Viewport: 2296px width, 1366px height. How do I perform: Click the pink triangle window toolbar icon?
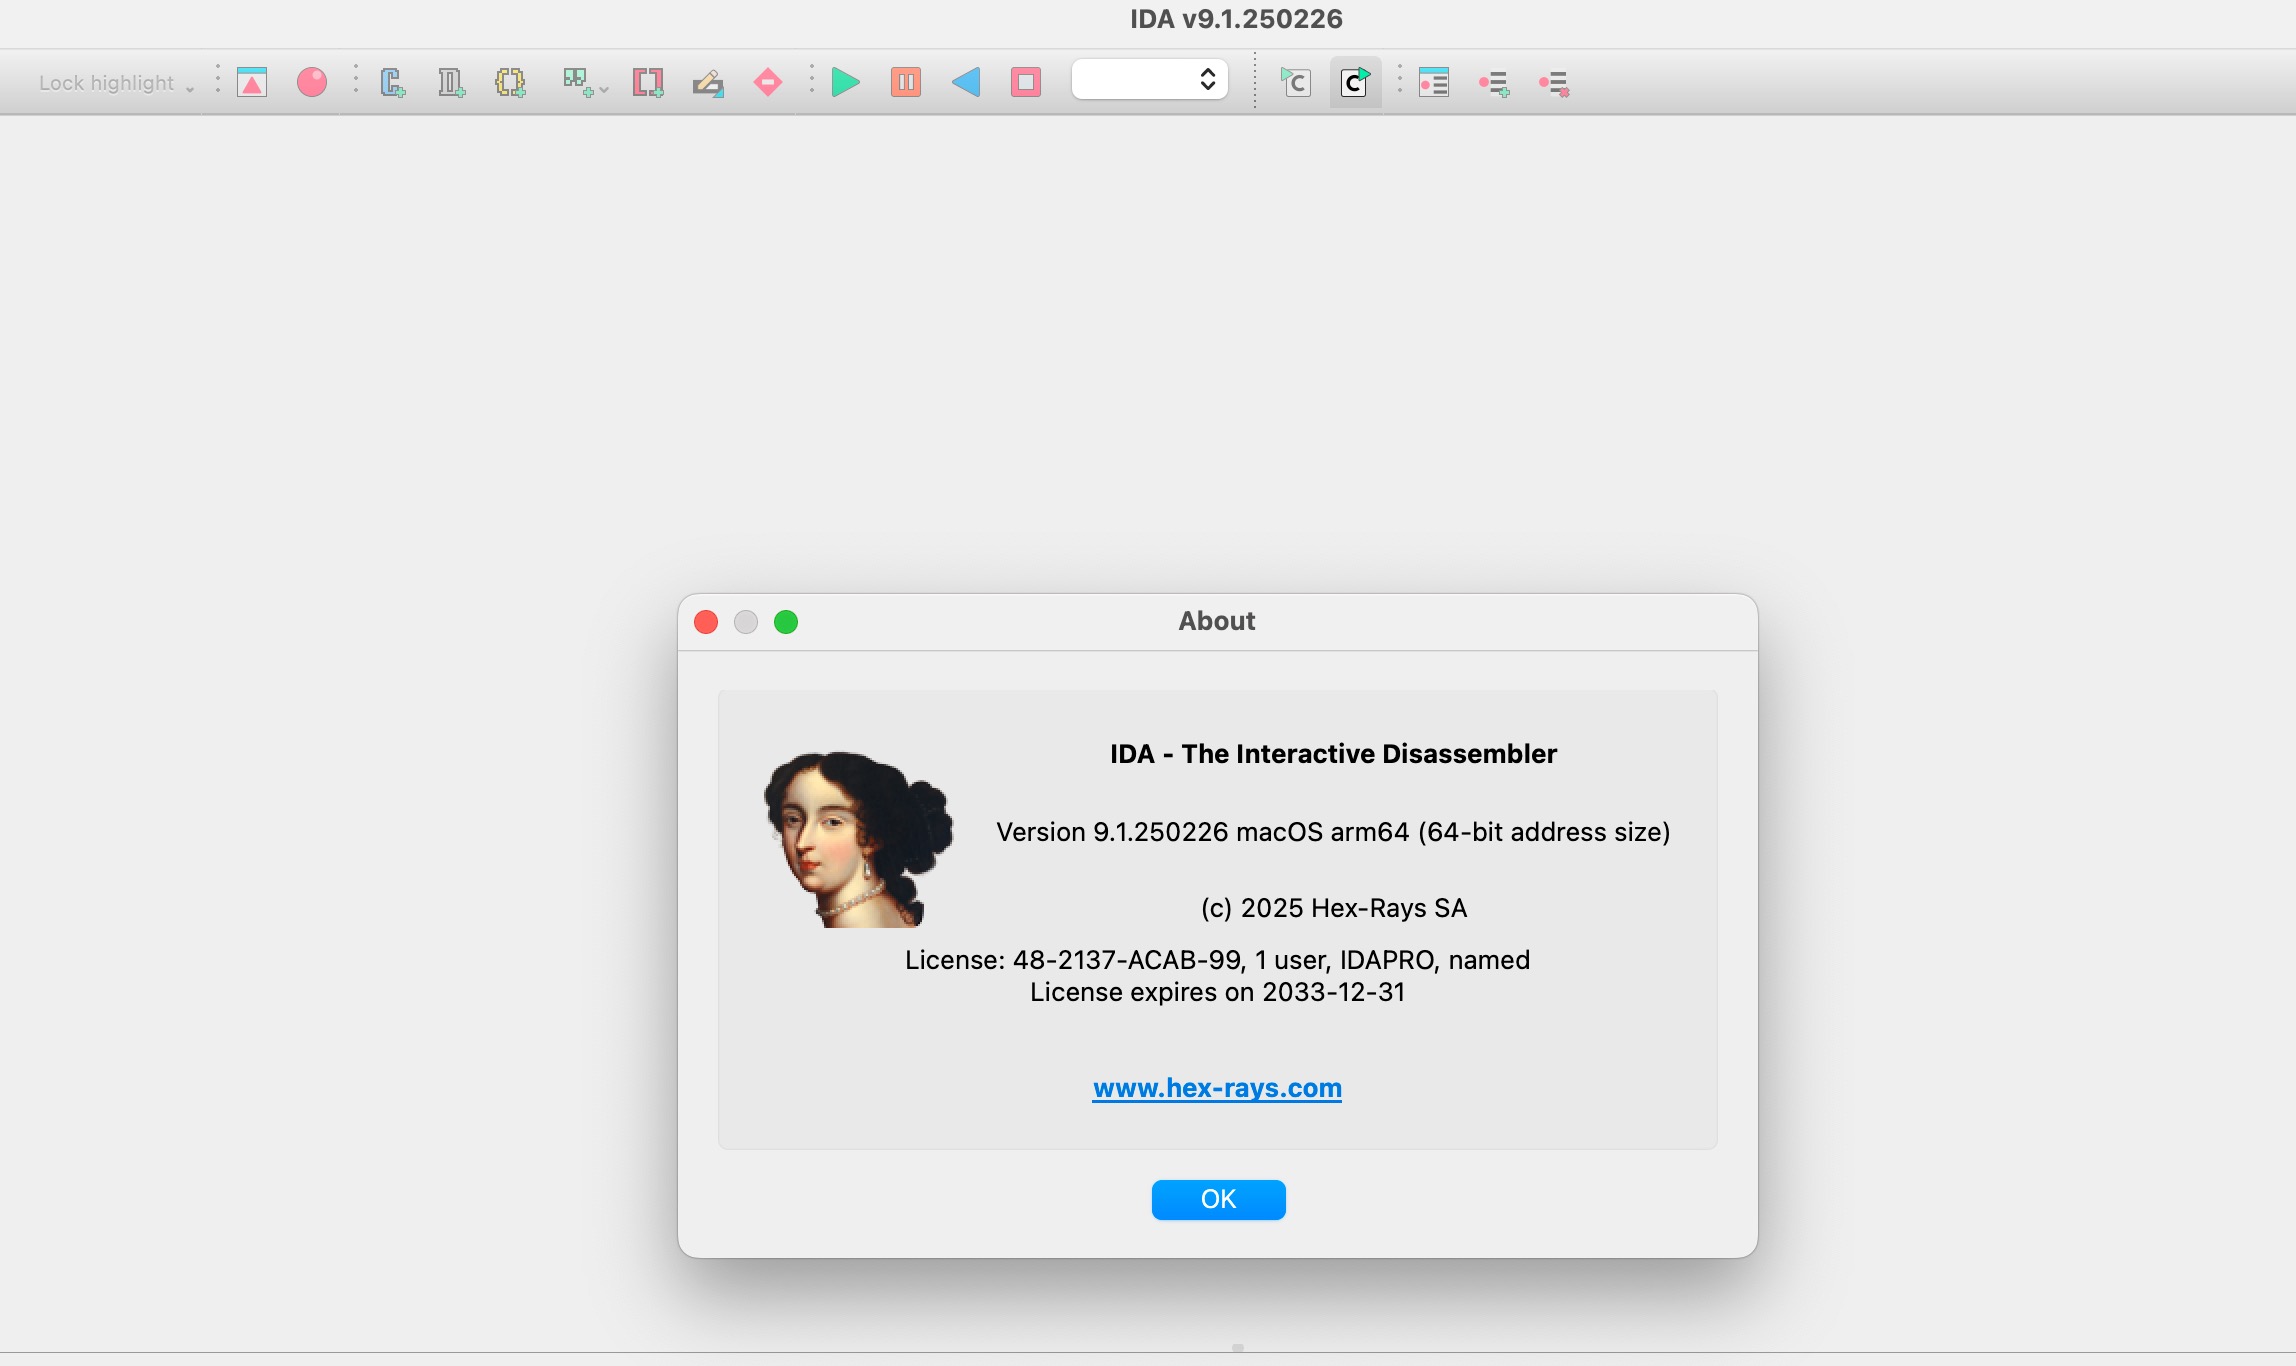click(x=252, y=82)
